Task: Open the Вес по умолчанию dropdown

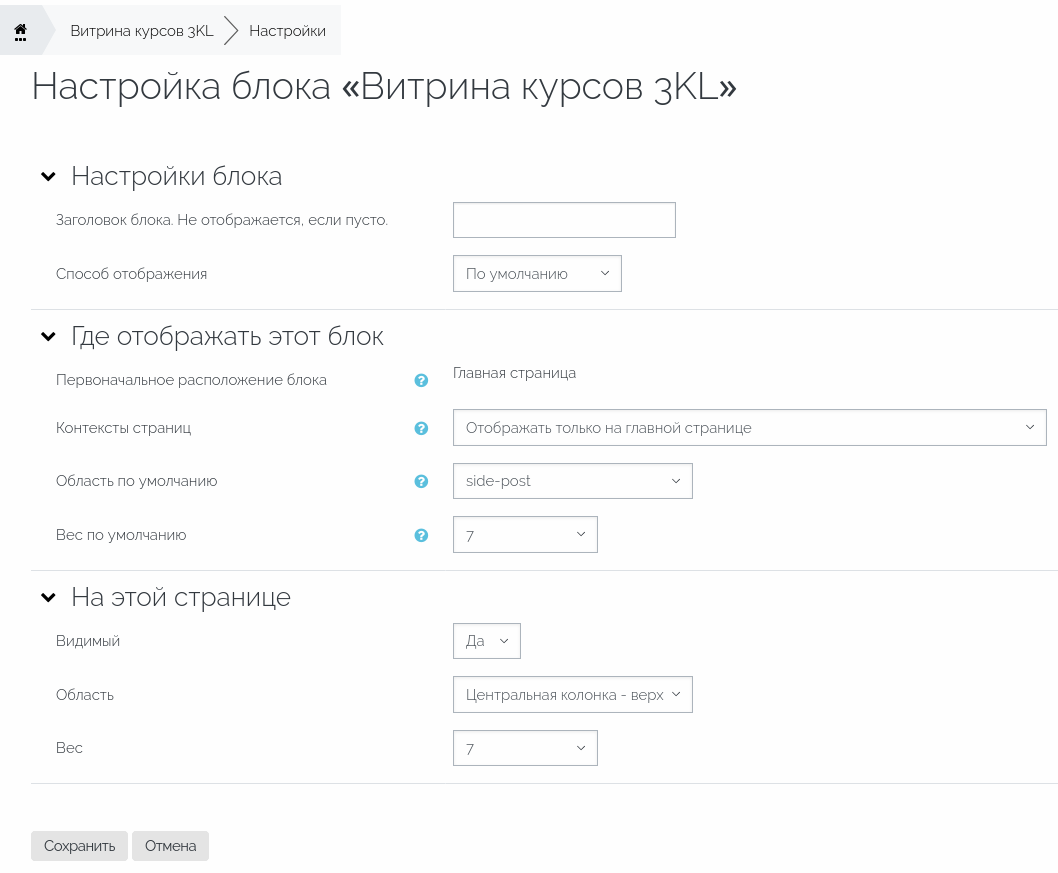Action: 525,534
